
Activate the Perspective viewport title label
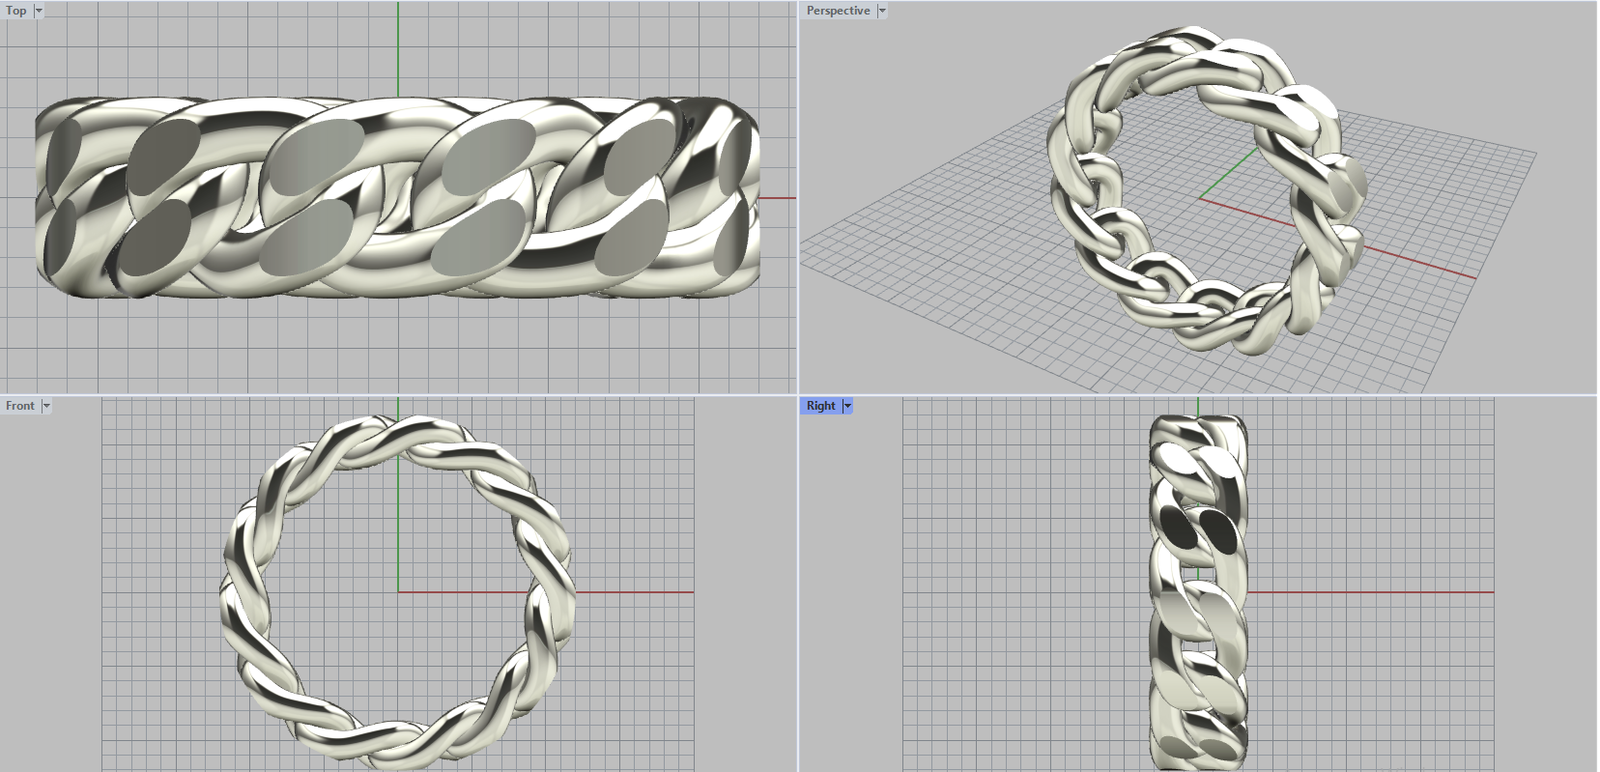(838, 11)
